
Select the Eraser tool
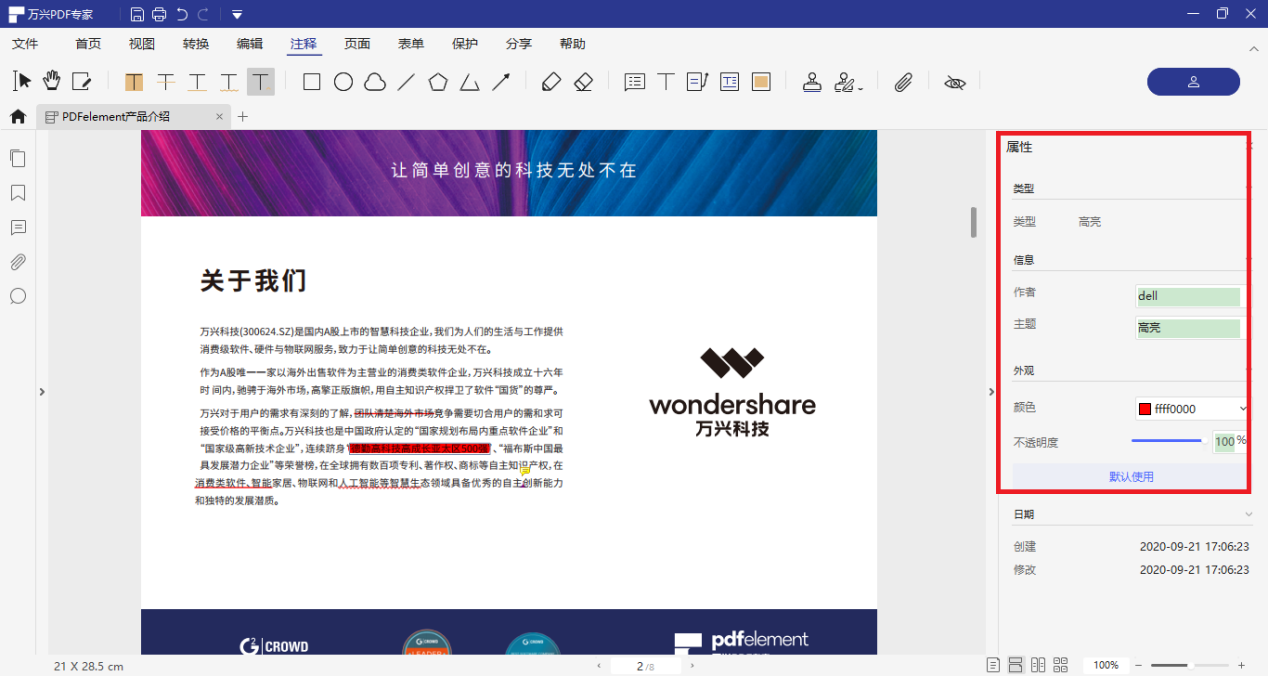[583, 81]
